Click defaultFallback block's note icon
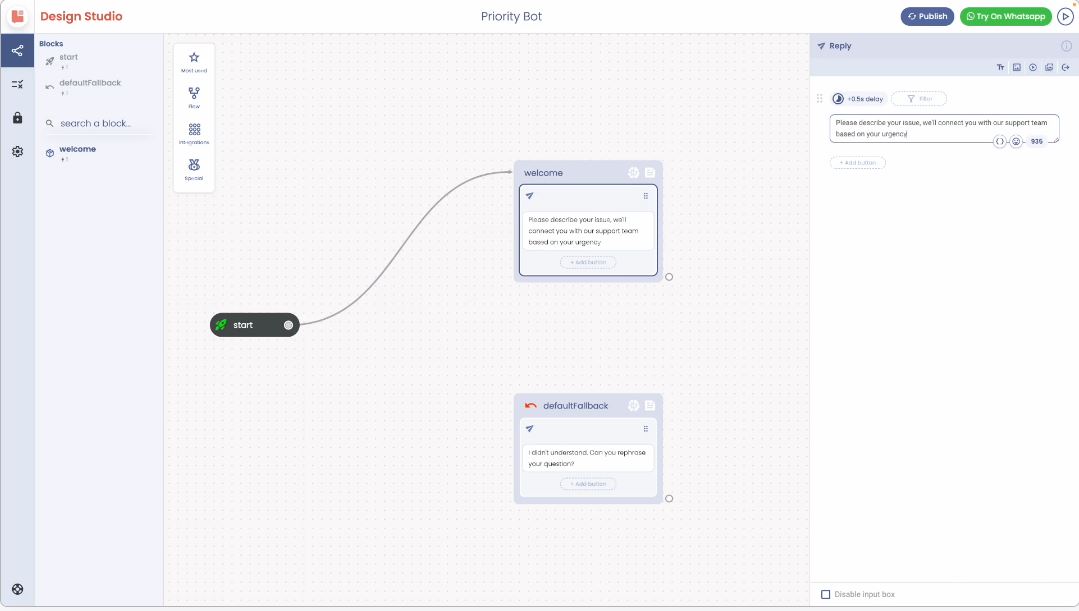 click(x=650, y=406)
